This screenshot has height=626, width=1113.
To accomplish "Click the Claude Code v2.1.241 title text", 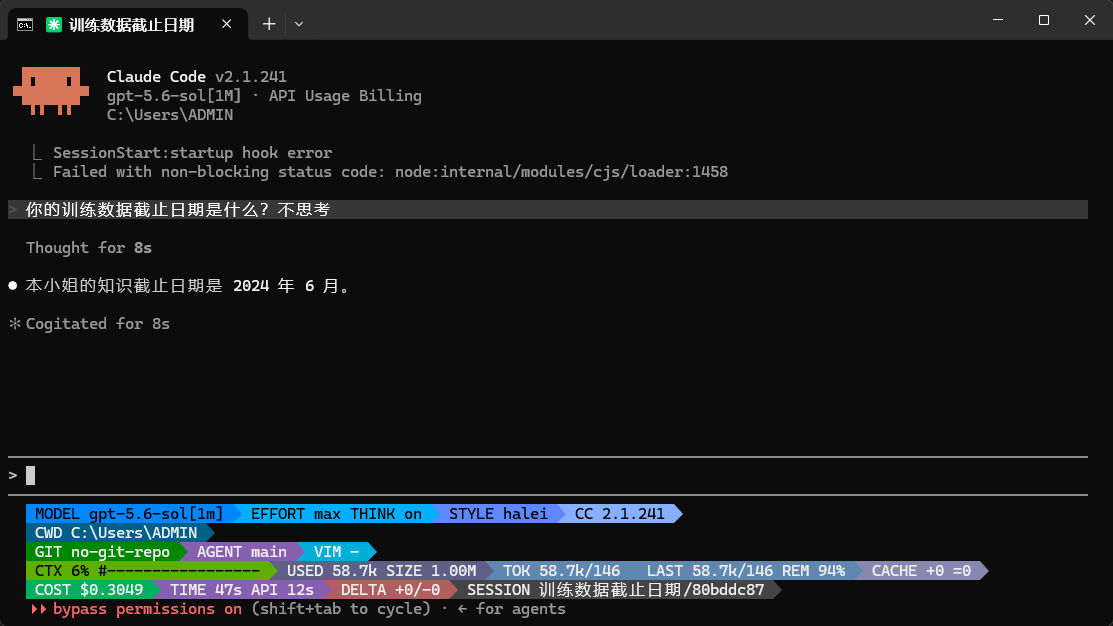I will coord(197,77).
